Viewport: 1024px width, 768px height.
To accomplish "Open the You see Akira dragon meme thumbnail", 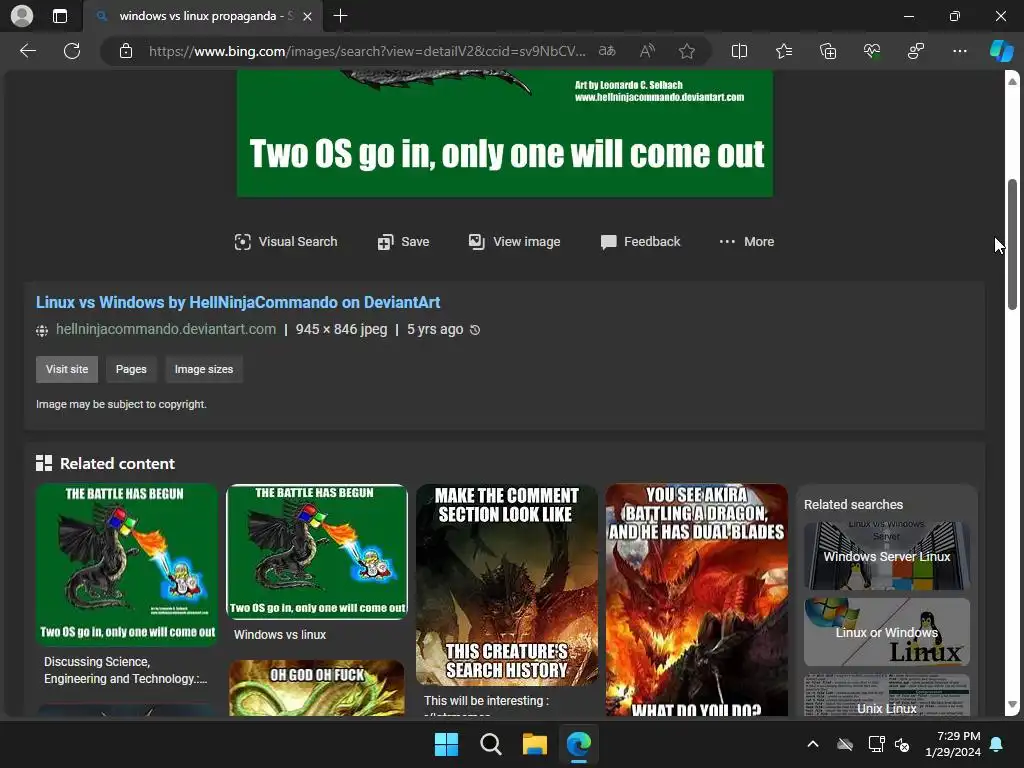I will [697, 600].
